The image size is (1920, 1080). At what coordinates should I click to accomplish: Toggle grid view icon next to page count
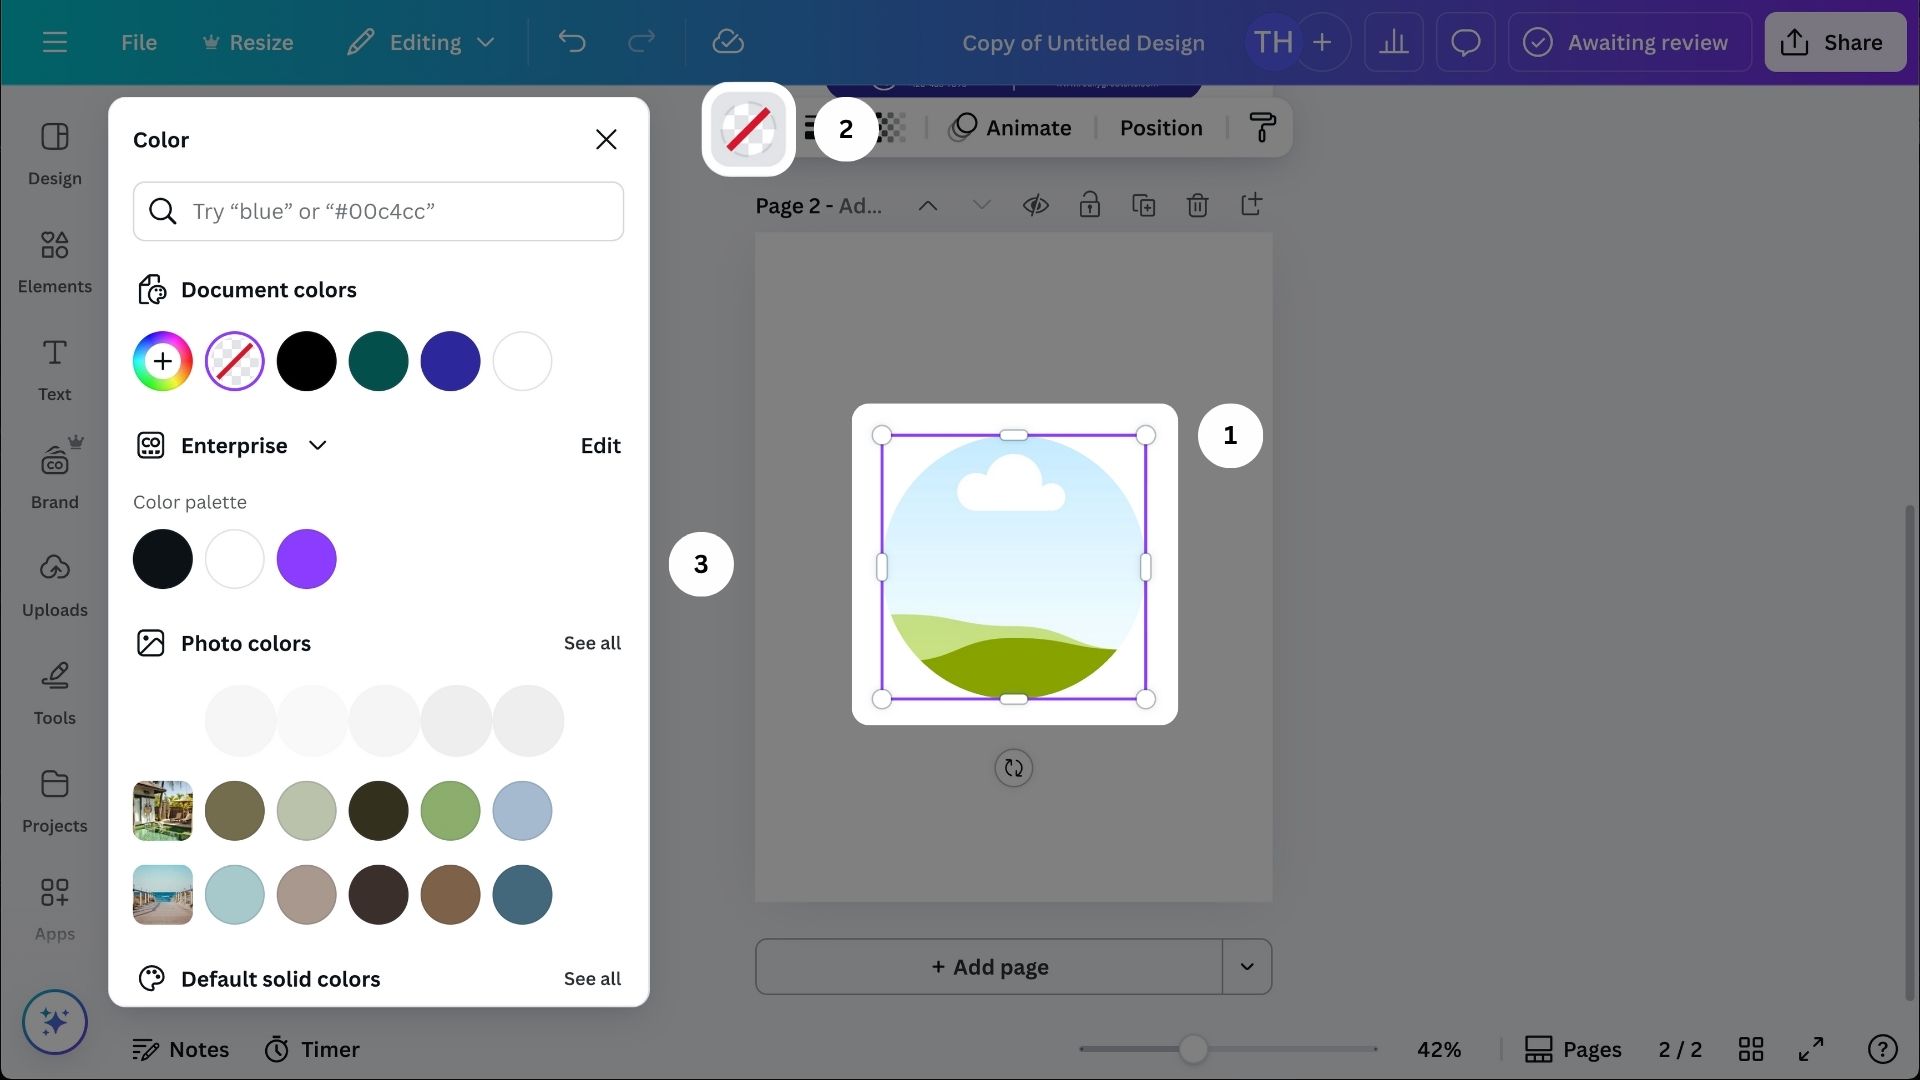pos(1750,1049)
